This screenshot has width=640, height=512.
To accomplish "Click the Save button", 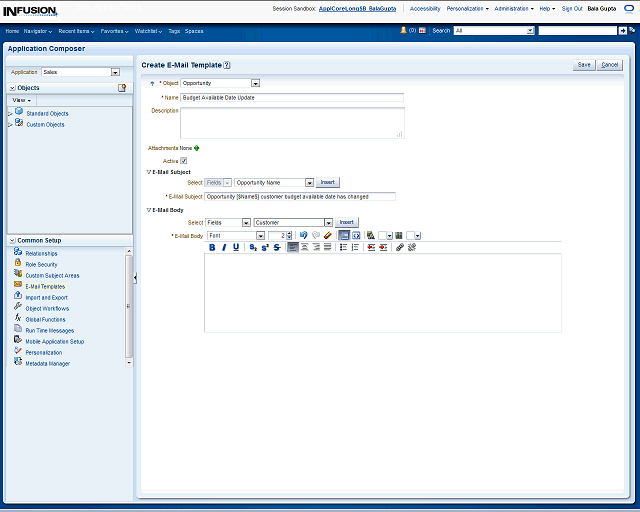I will pyautogui.click(x=584, y=64).
